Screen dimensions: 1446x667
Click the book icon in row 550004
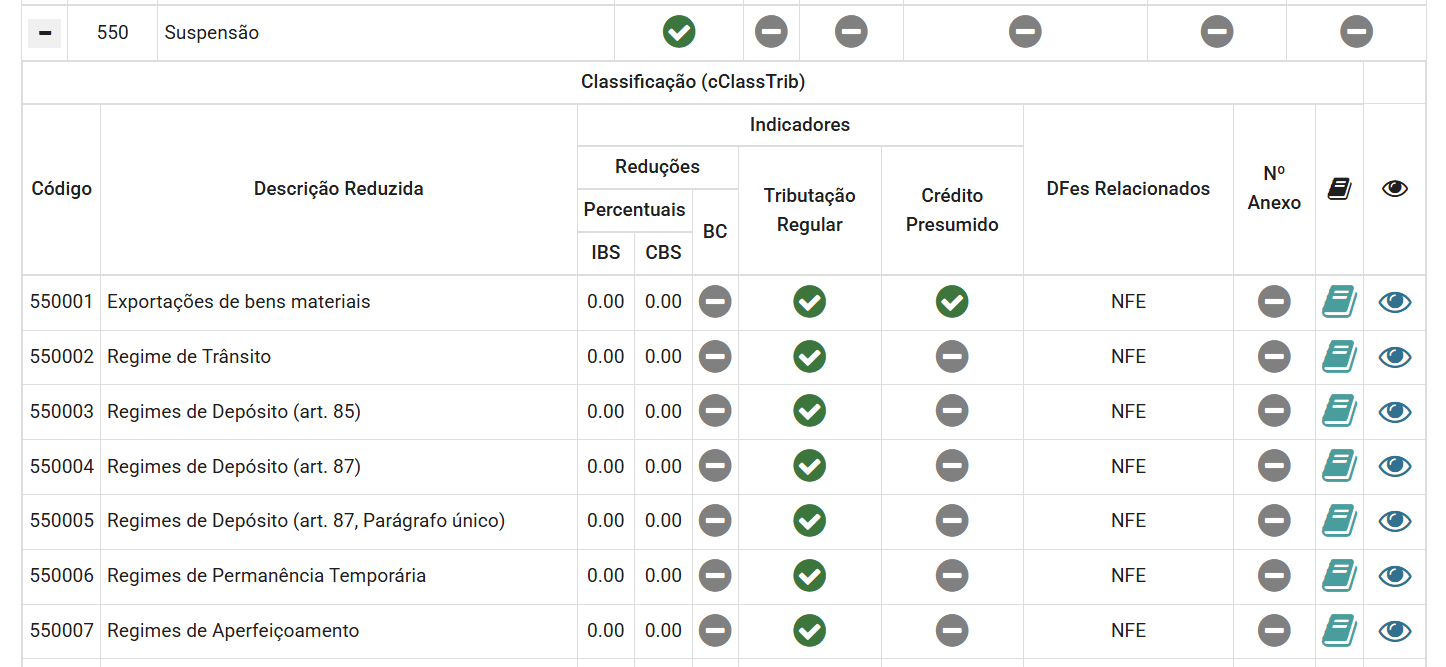(x=1339, y=466)
